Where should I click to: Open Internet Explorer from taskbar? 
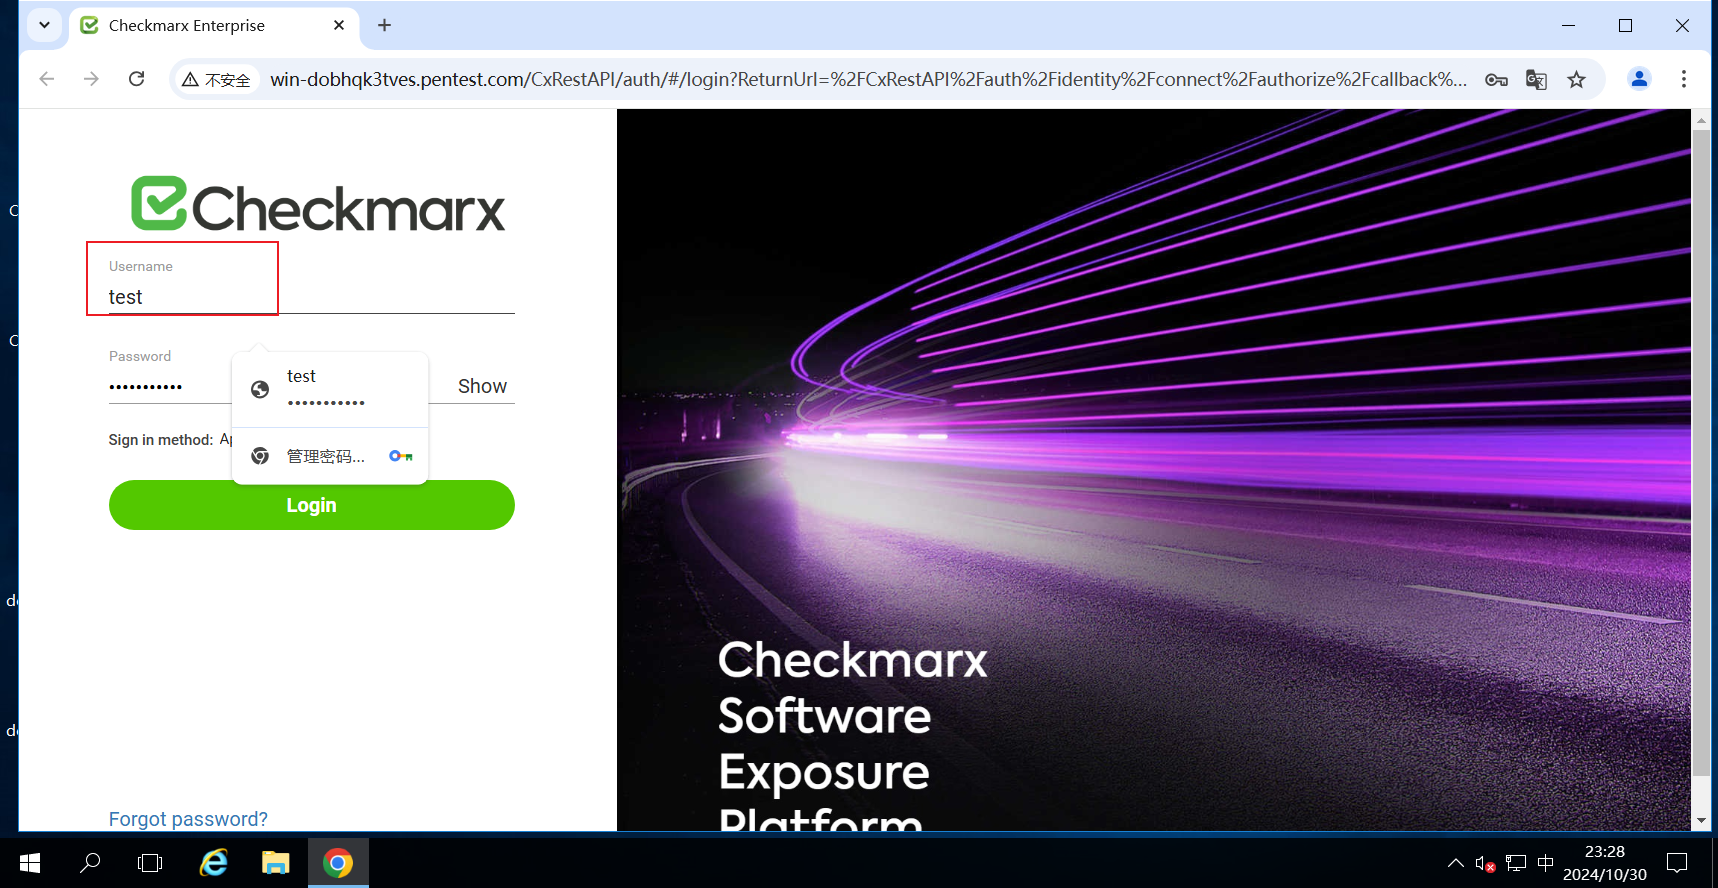tap(214, 862)
